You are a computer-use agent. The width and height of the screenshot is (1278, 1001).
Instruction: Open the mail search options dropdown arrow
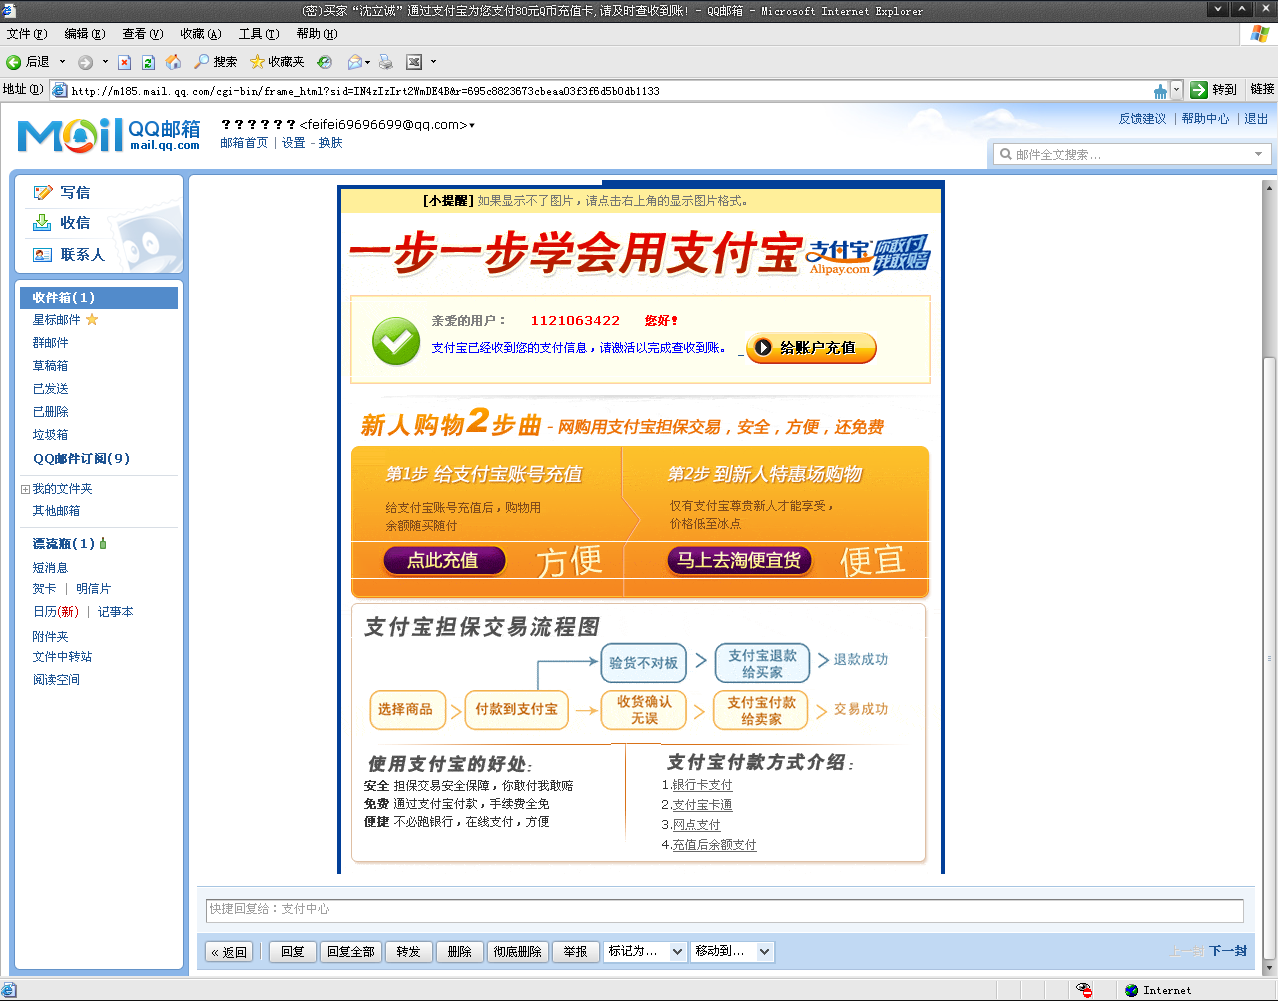pyautogui.click(x=1258, y=154)
